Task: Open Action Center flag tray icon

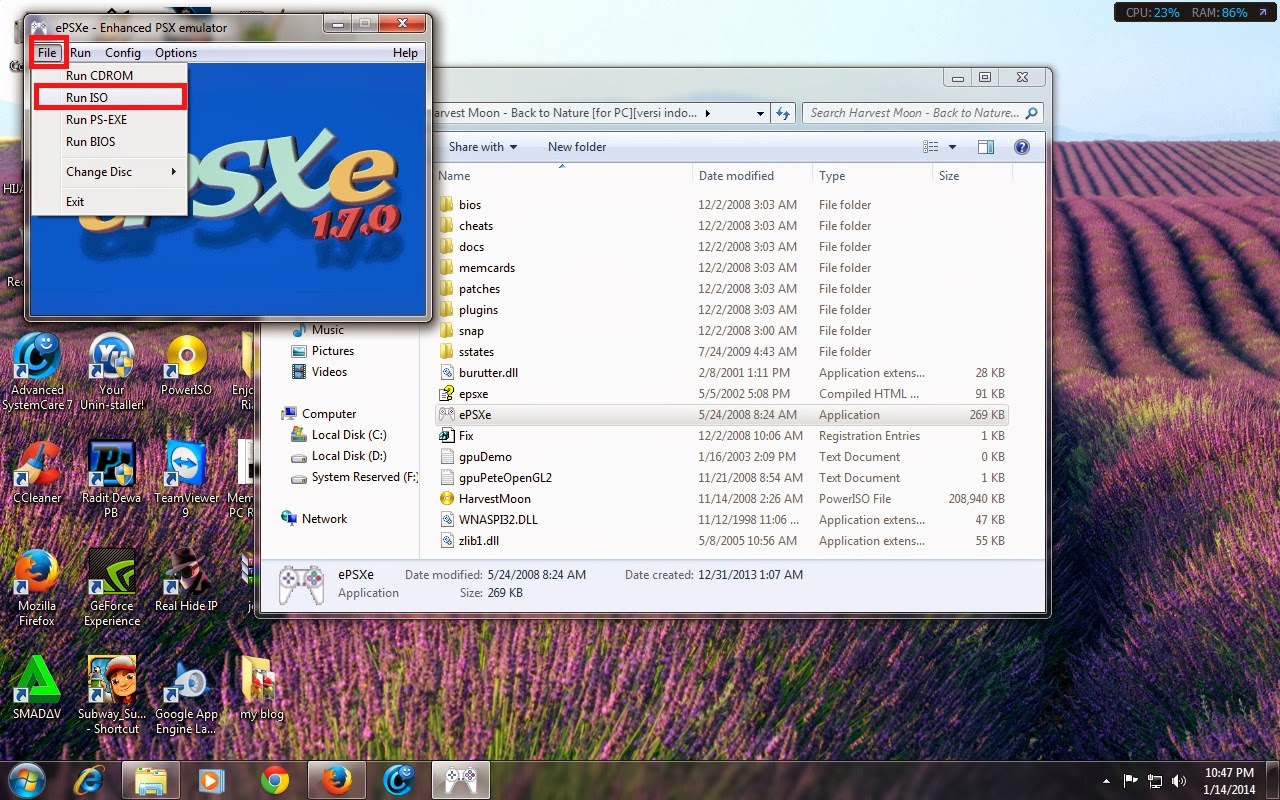Action: pyautogui.click(x=1131, y=780)
